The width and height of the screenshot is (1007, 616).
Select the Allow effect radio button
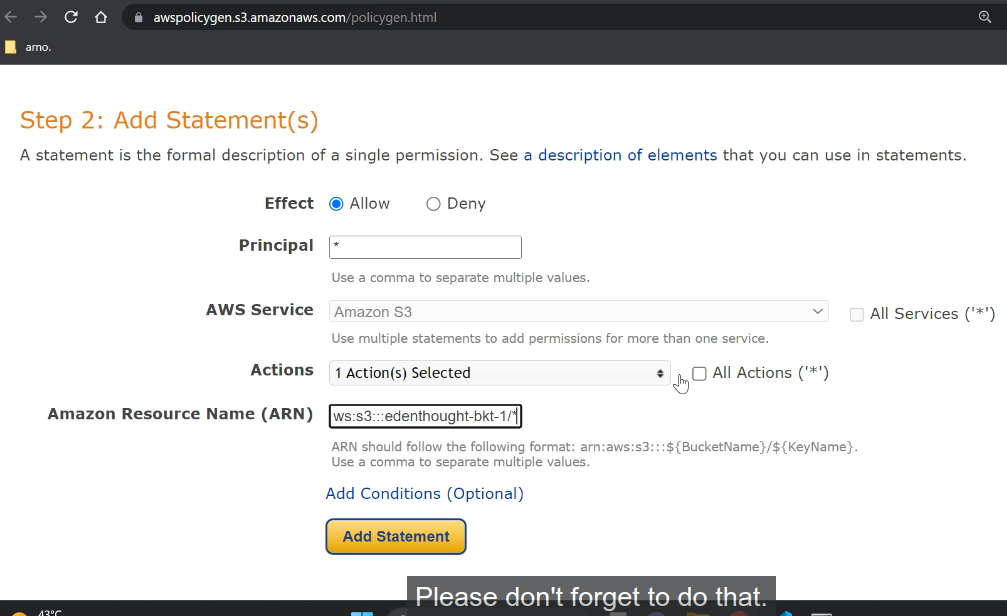coord(336,204)
